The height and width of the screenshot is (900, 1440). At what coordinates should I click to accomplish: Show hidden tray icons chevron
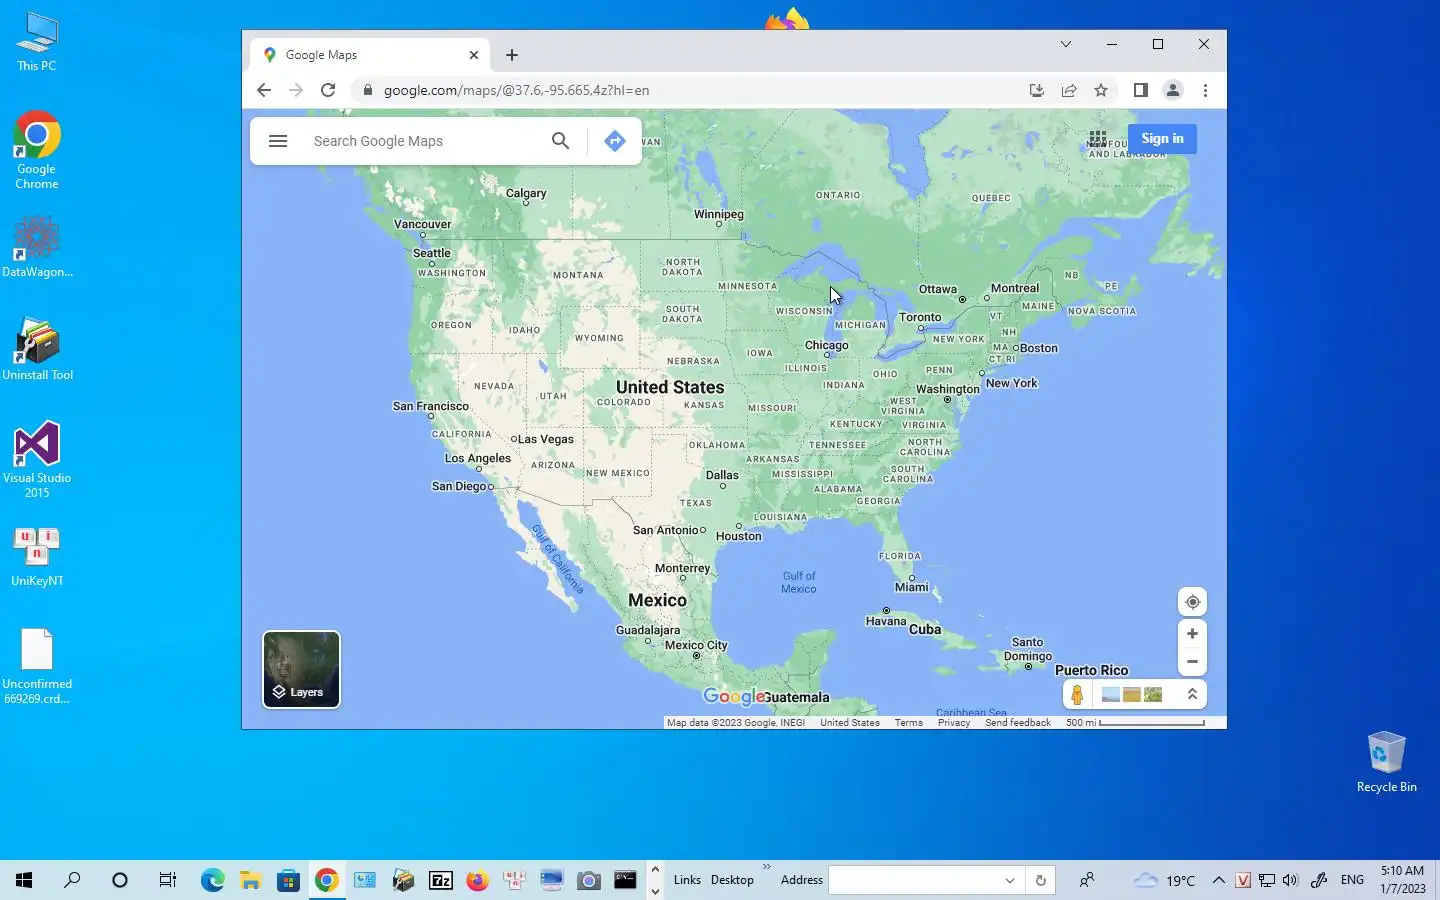(1218, 880)
